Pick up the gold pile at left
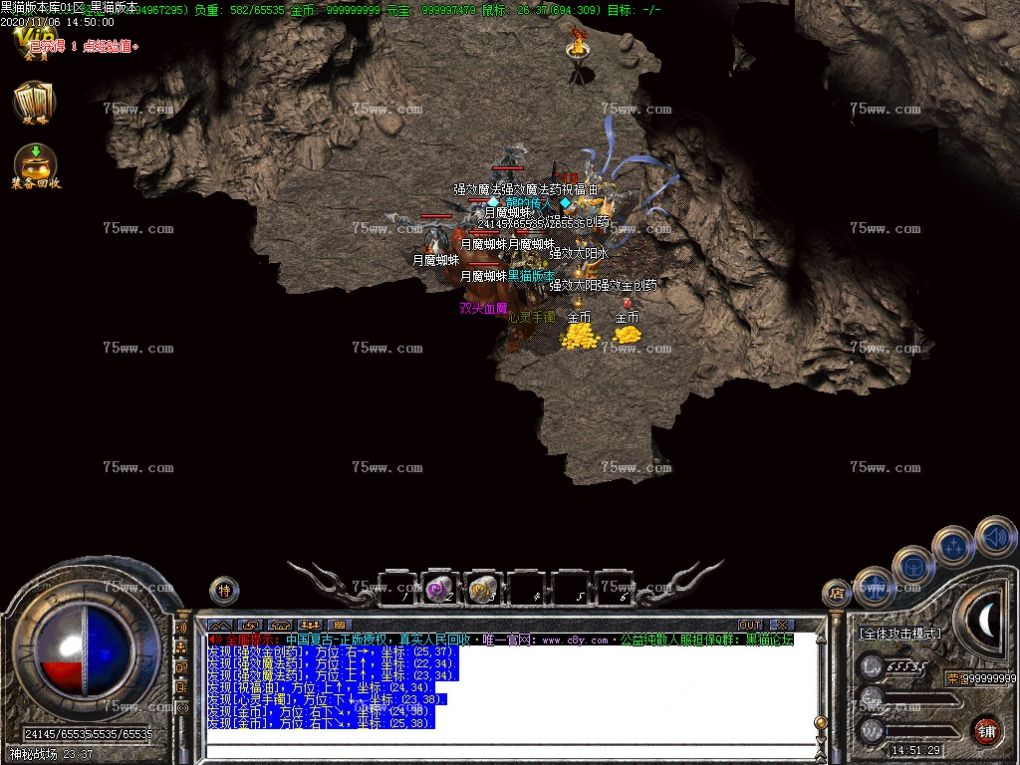The width and height of the screenshot is (1020, 765). [x=578, y=337]
